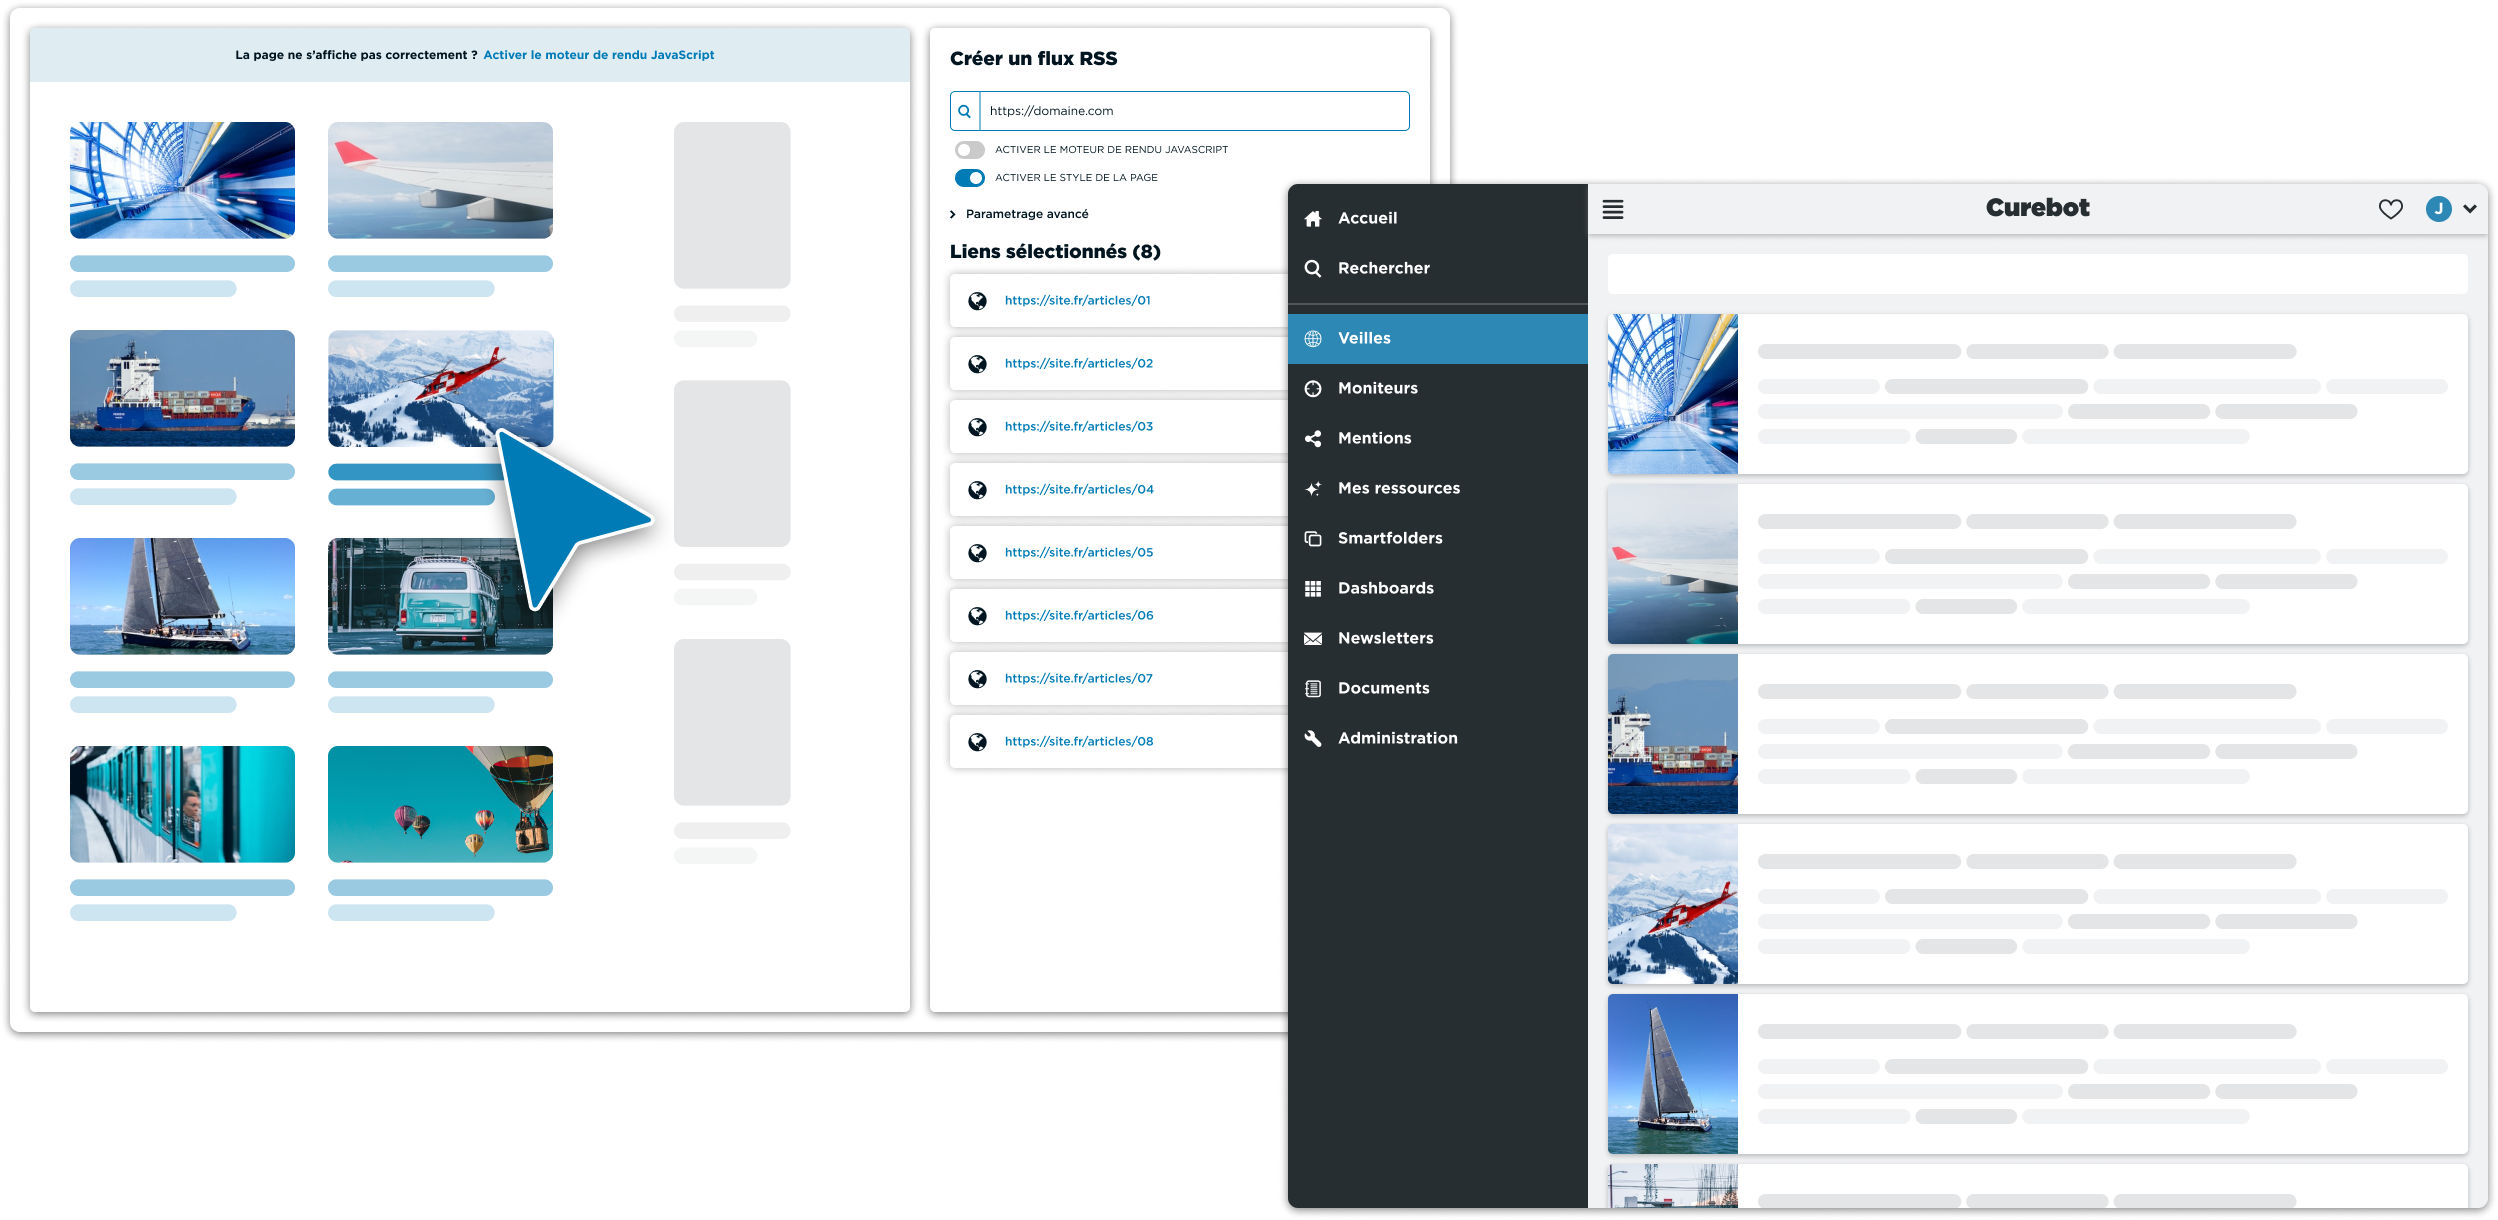Open the https://site.fr/articles/07 link

[1079, 678]
